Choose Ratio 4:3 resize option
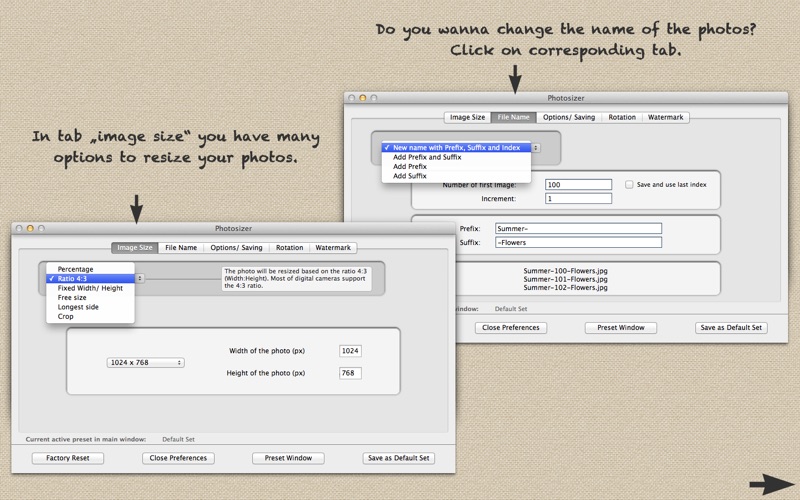This screenshot has width=800, height=500. pos(90,279)
